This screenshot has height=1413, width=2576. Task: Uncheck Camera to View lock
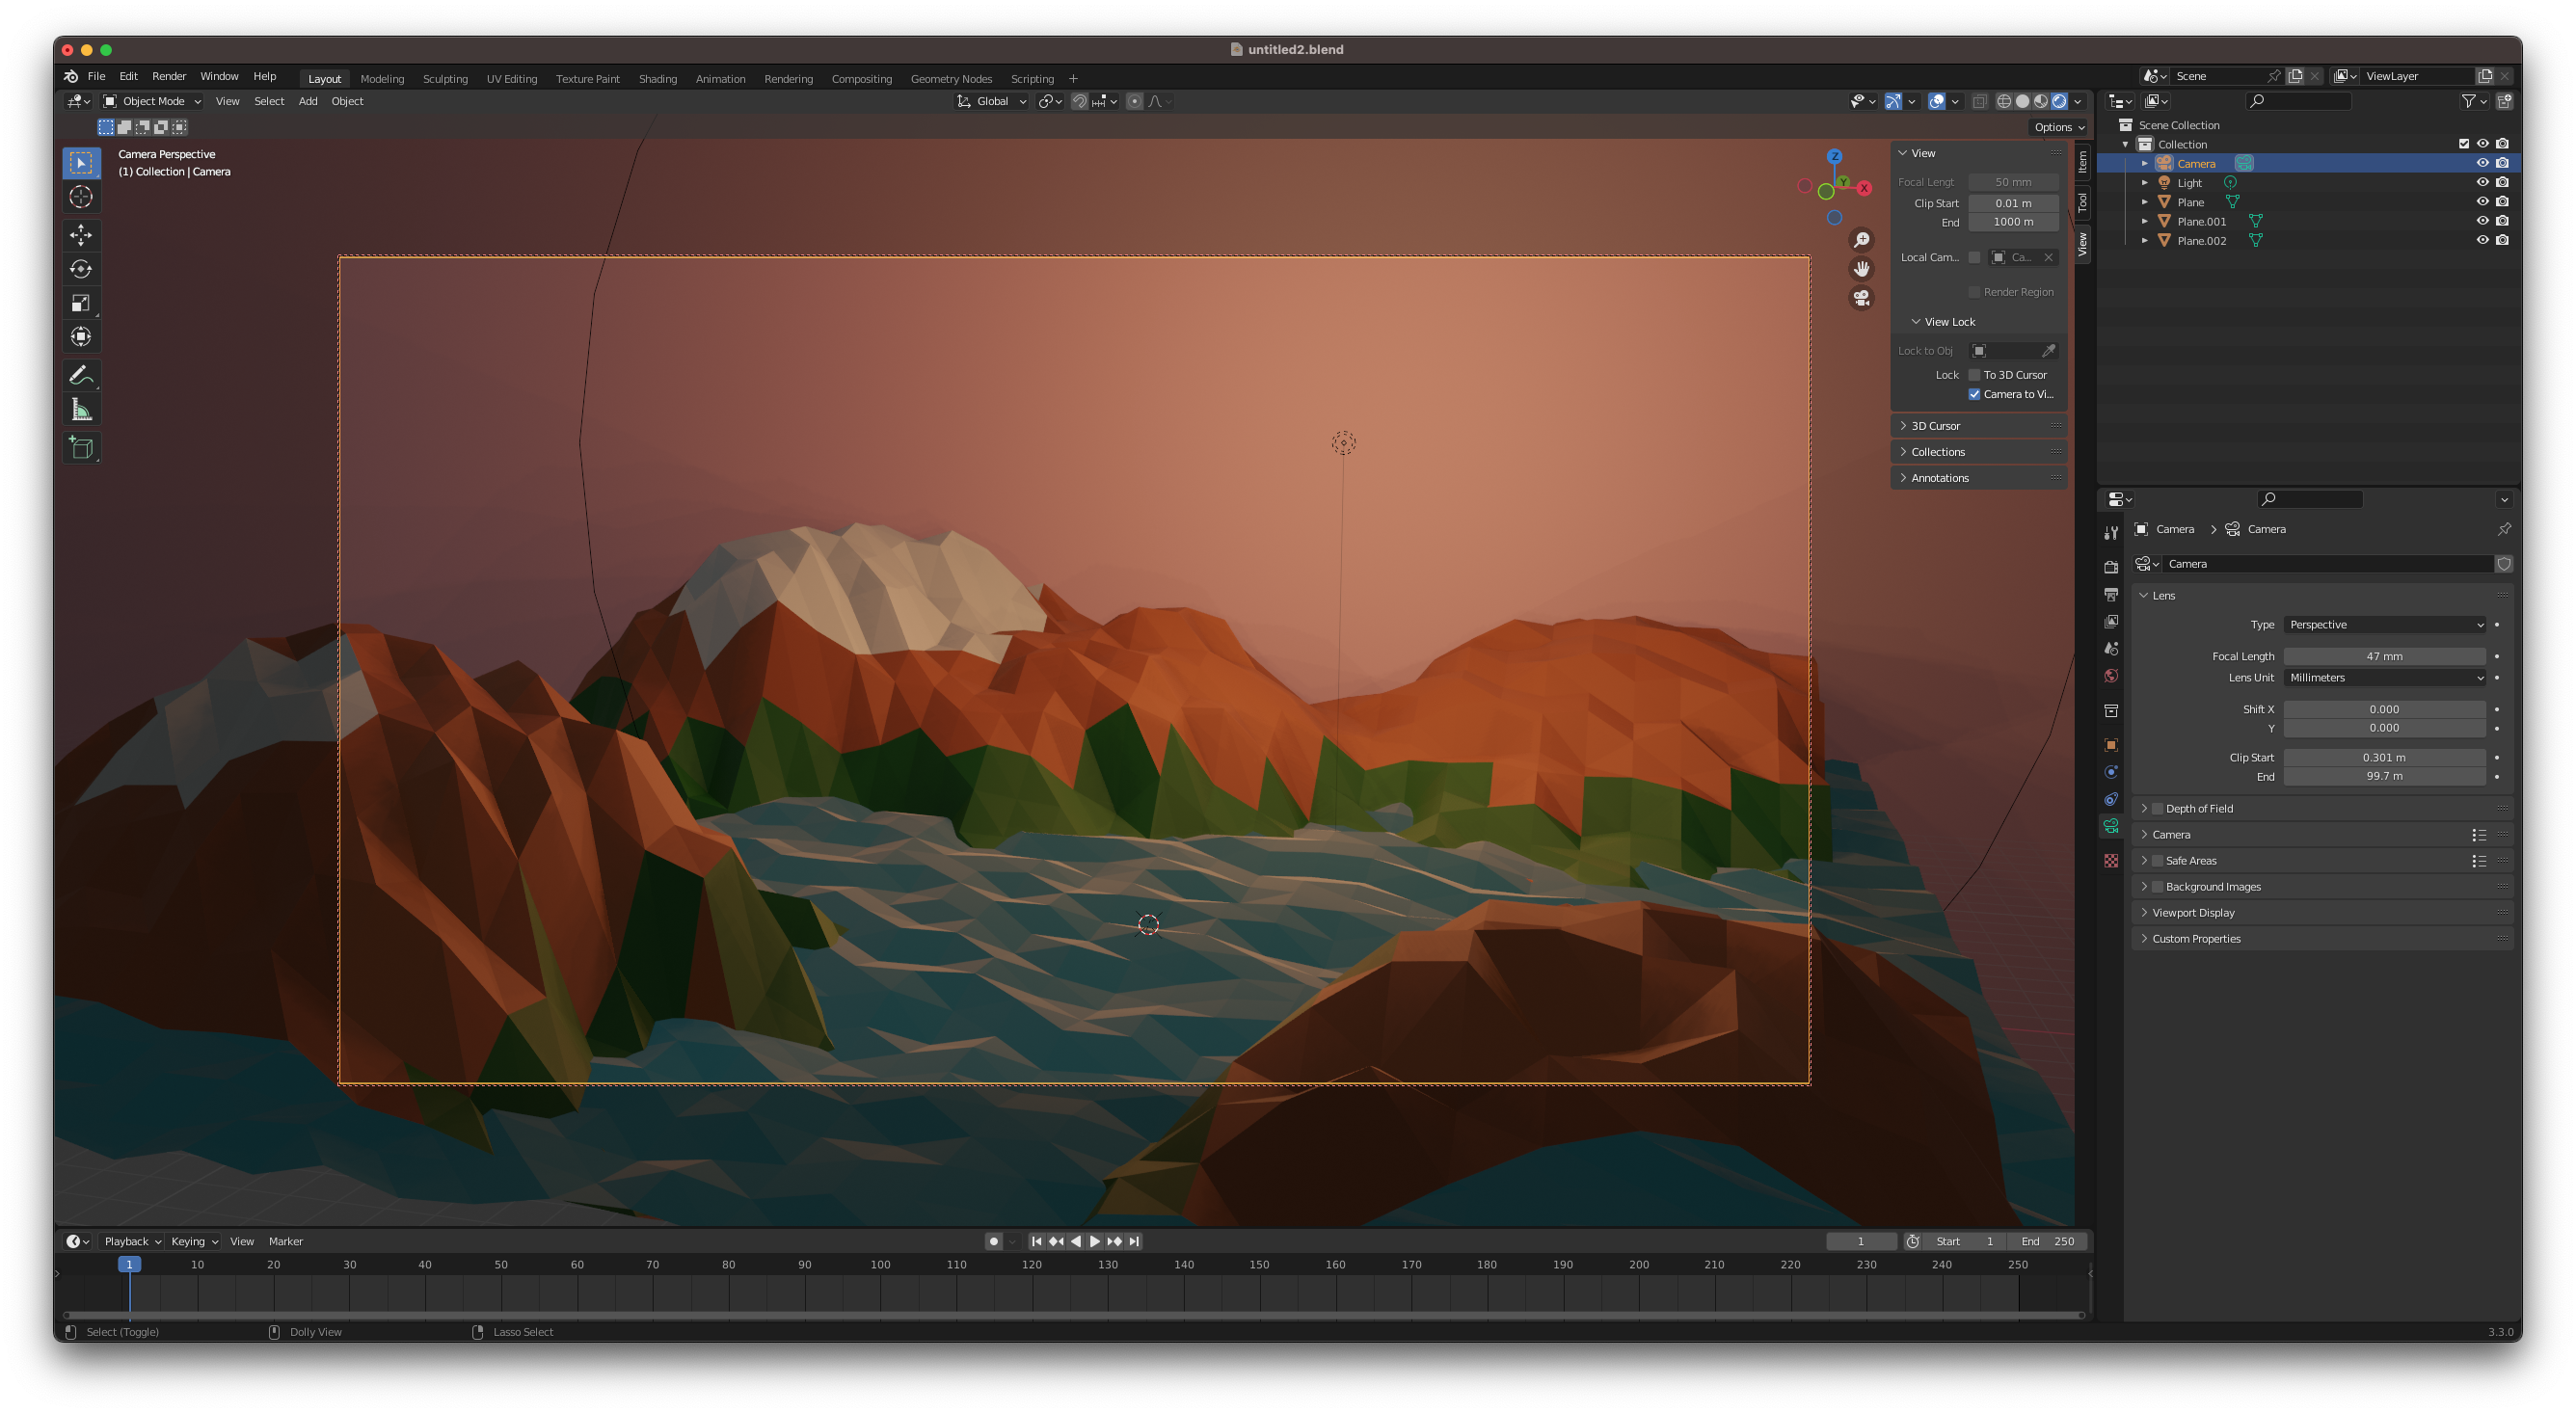tap(1975, 394)
